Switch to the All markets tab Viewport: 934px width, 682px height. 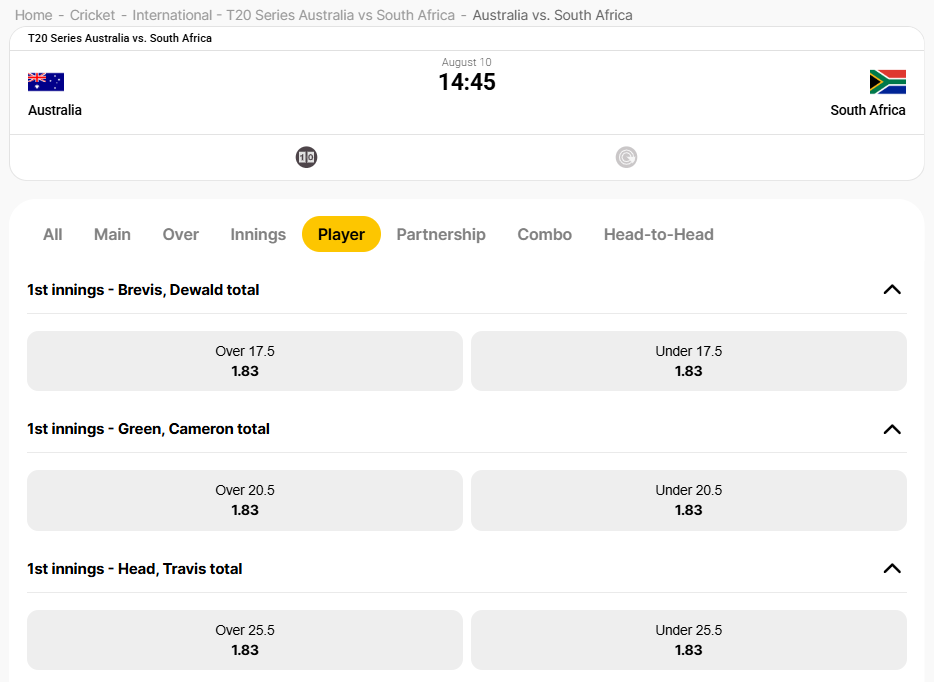point(52,234)
